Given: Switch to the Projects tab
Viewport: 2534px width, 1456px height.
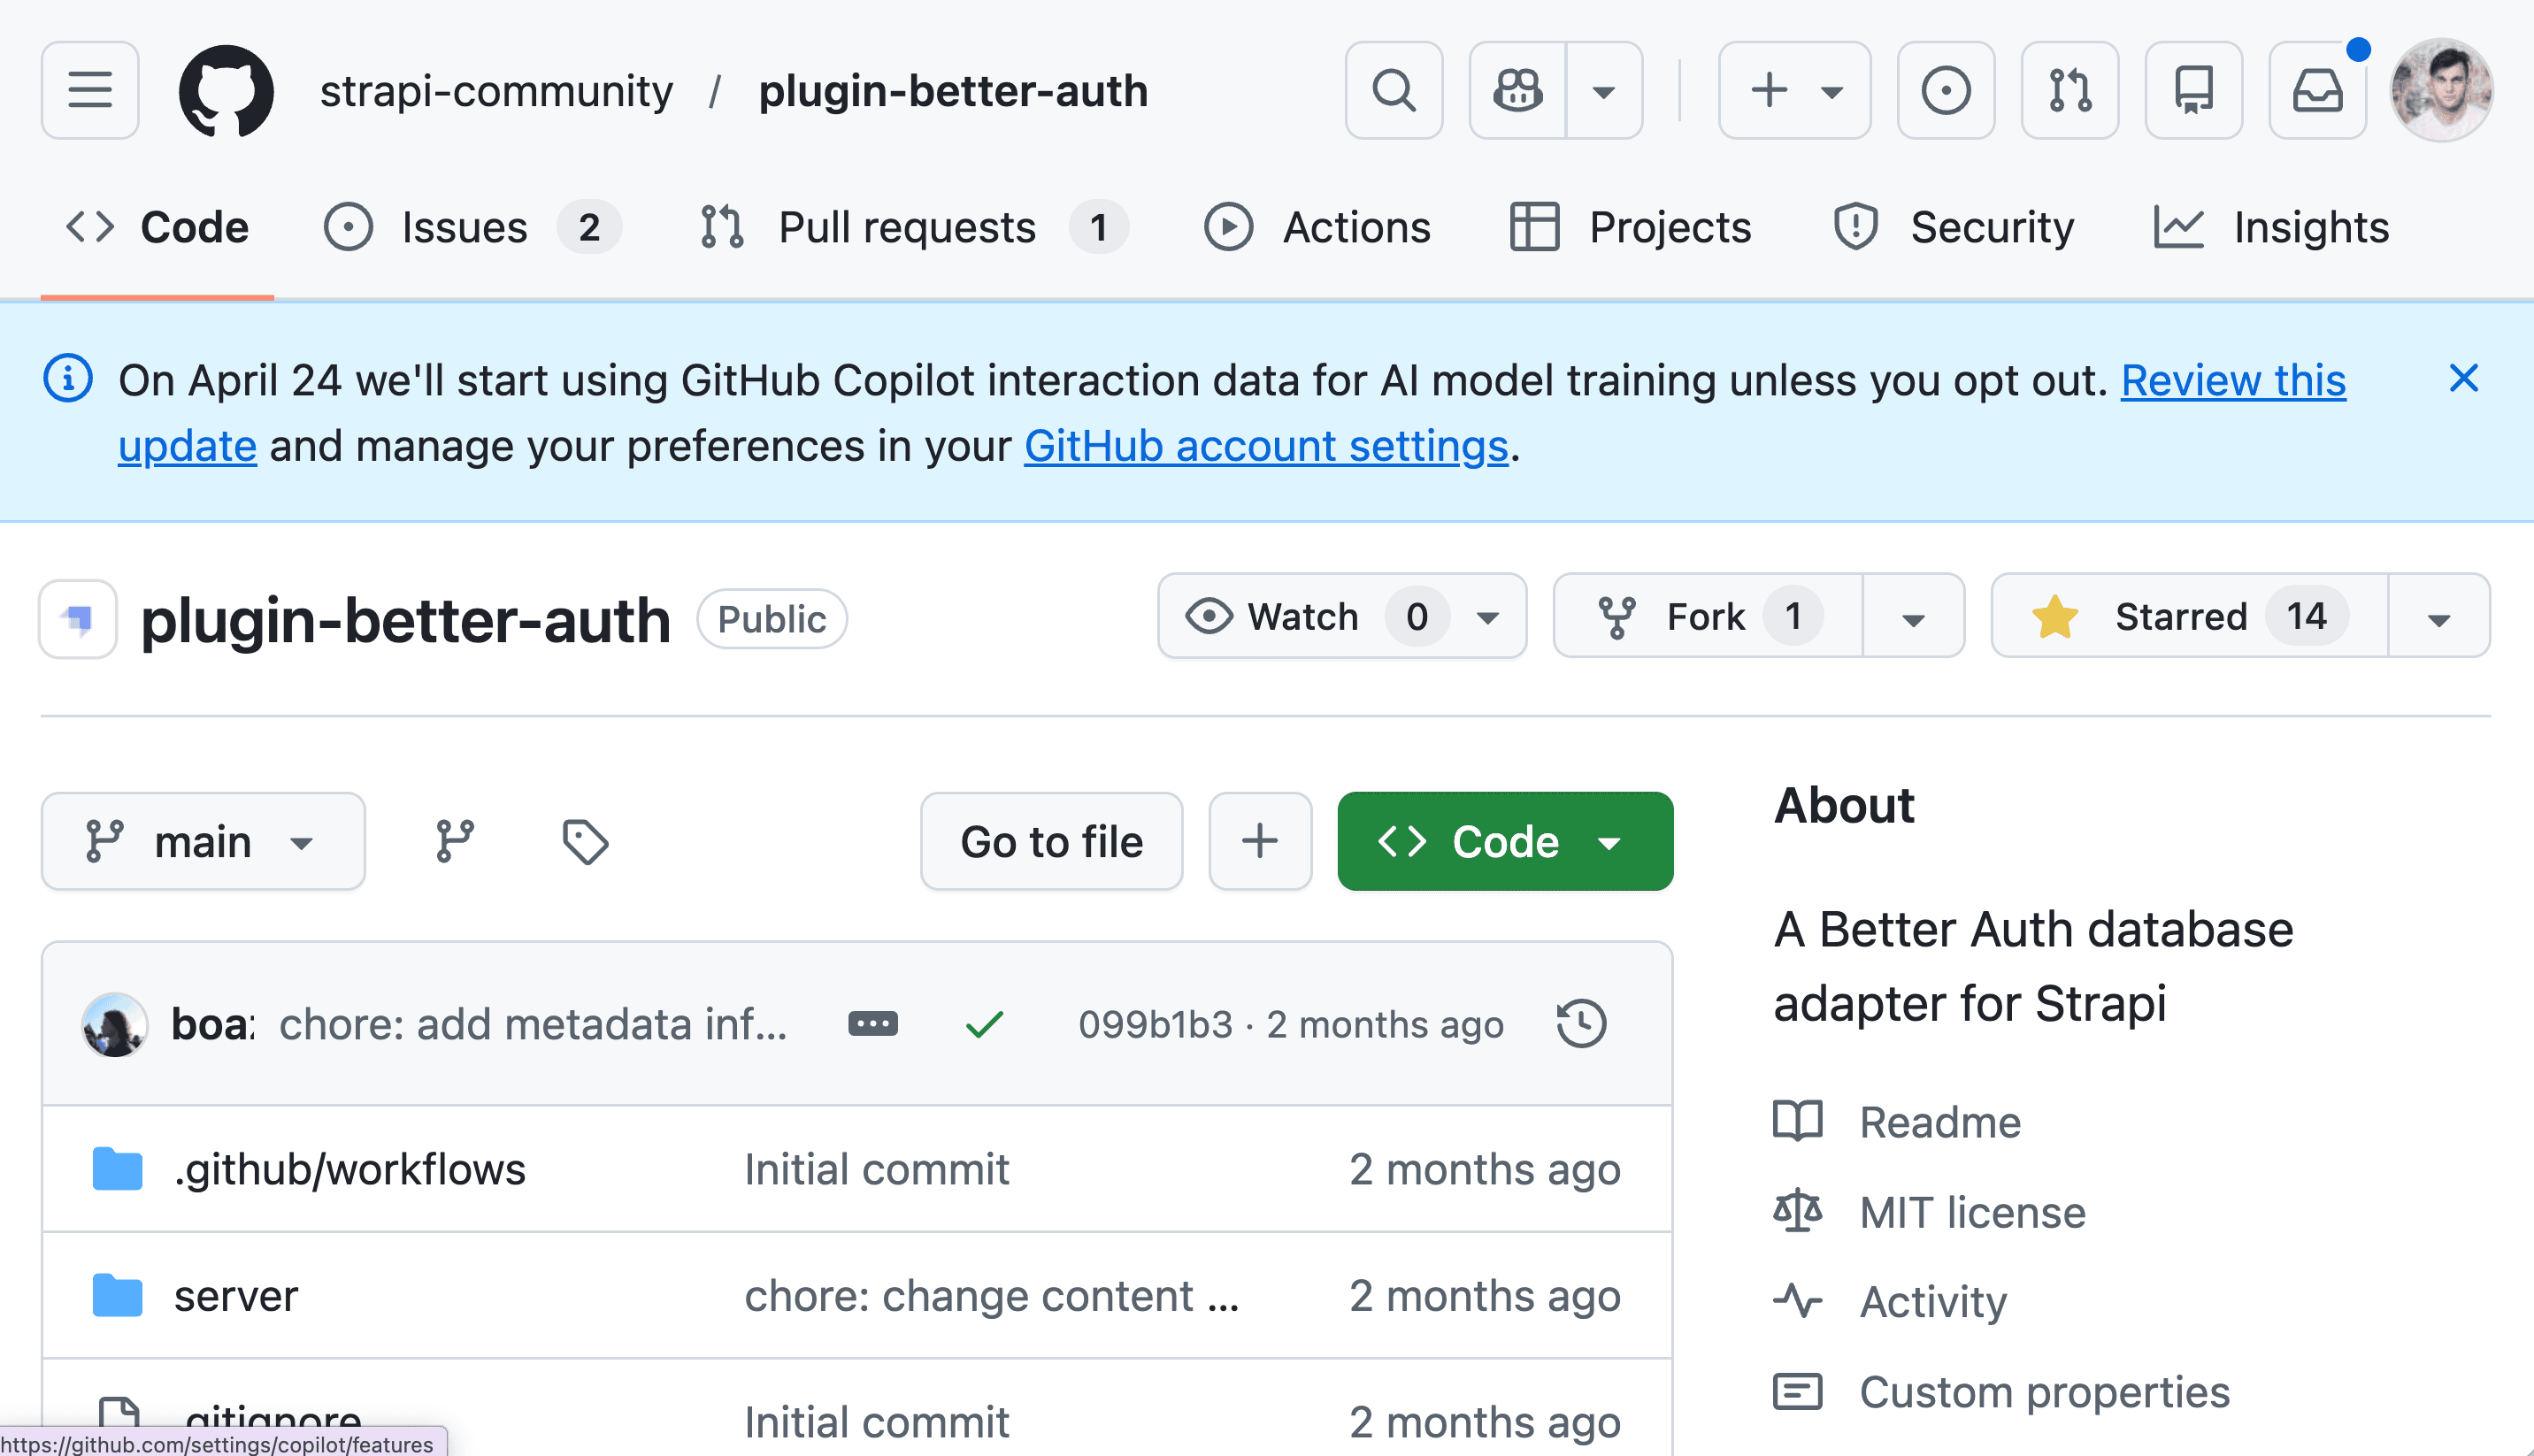Looking at the screenshot, I should [1630, 227].
